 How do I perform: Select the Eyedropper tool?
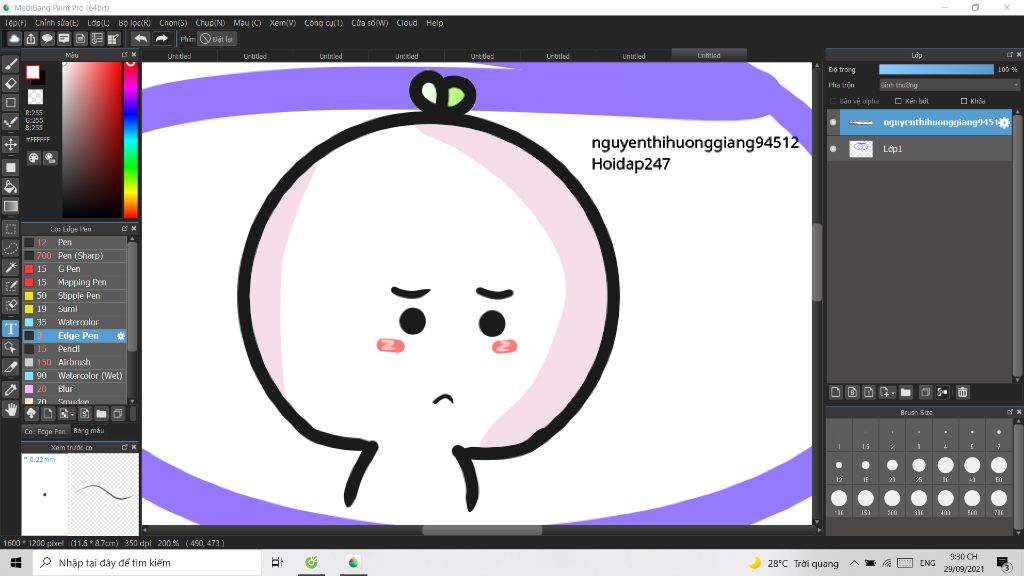coord(10,390)
